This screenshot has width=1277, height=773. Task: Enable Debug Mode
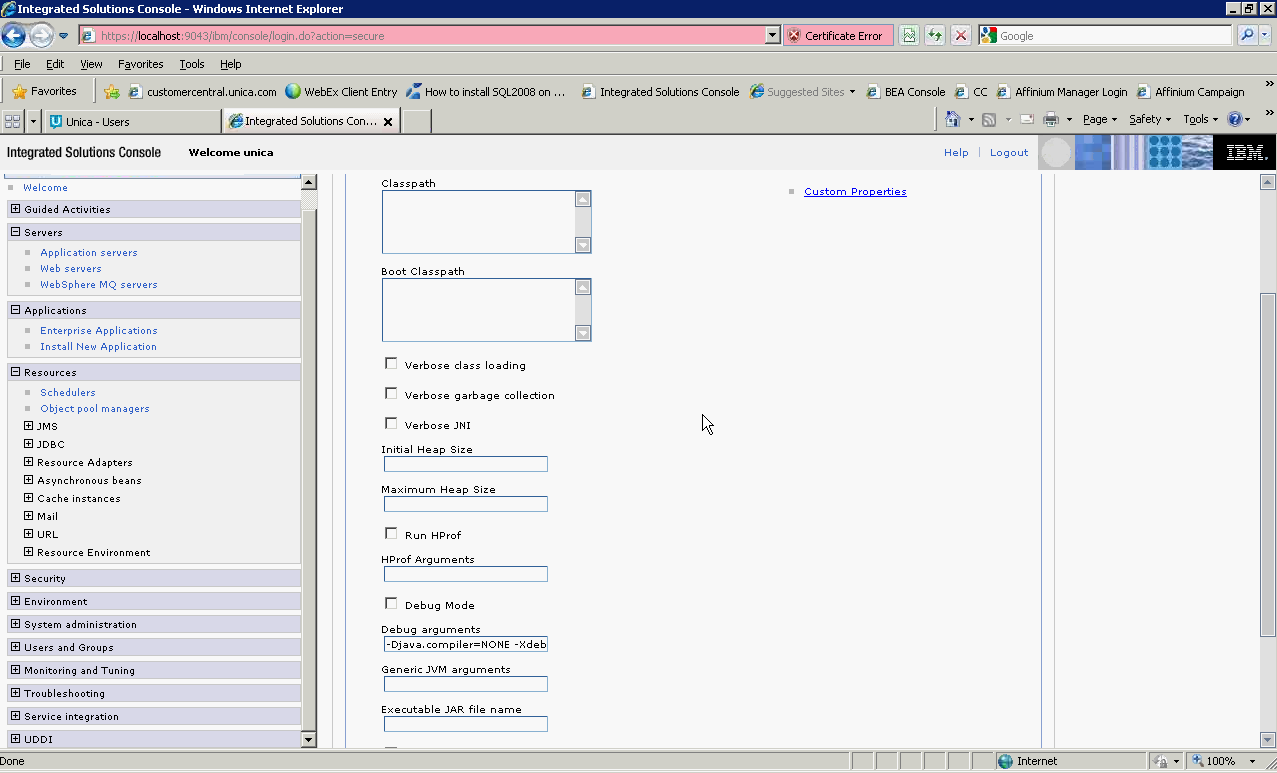(x=391, y=604)
